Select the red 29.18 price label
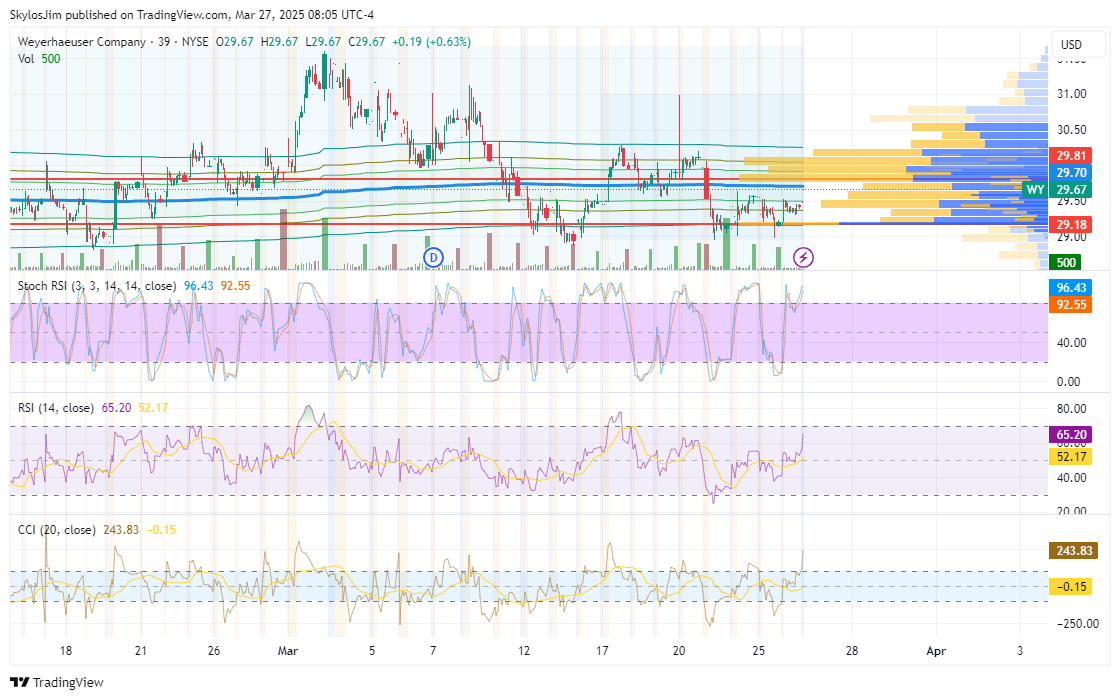 point(1072,226)
